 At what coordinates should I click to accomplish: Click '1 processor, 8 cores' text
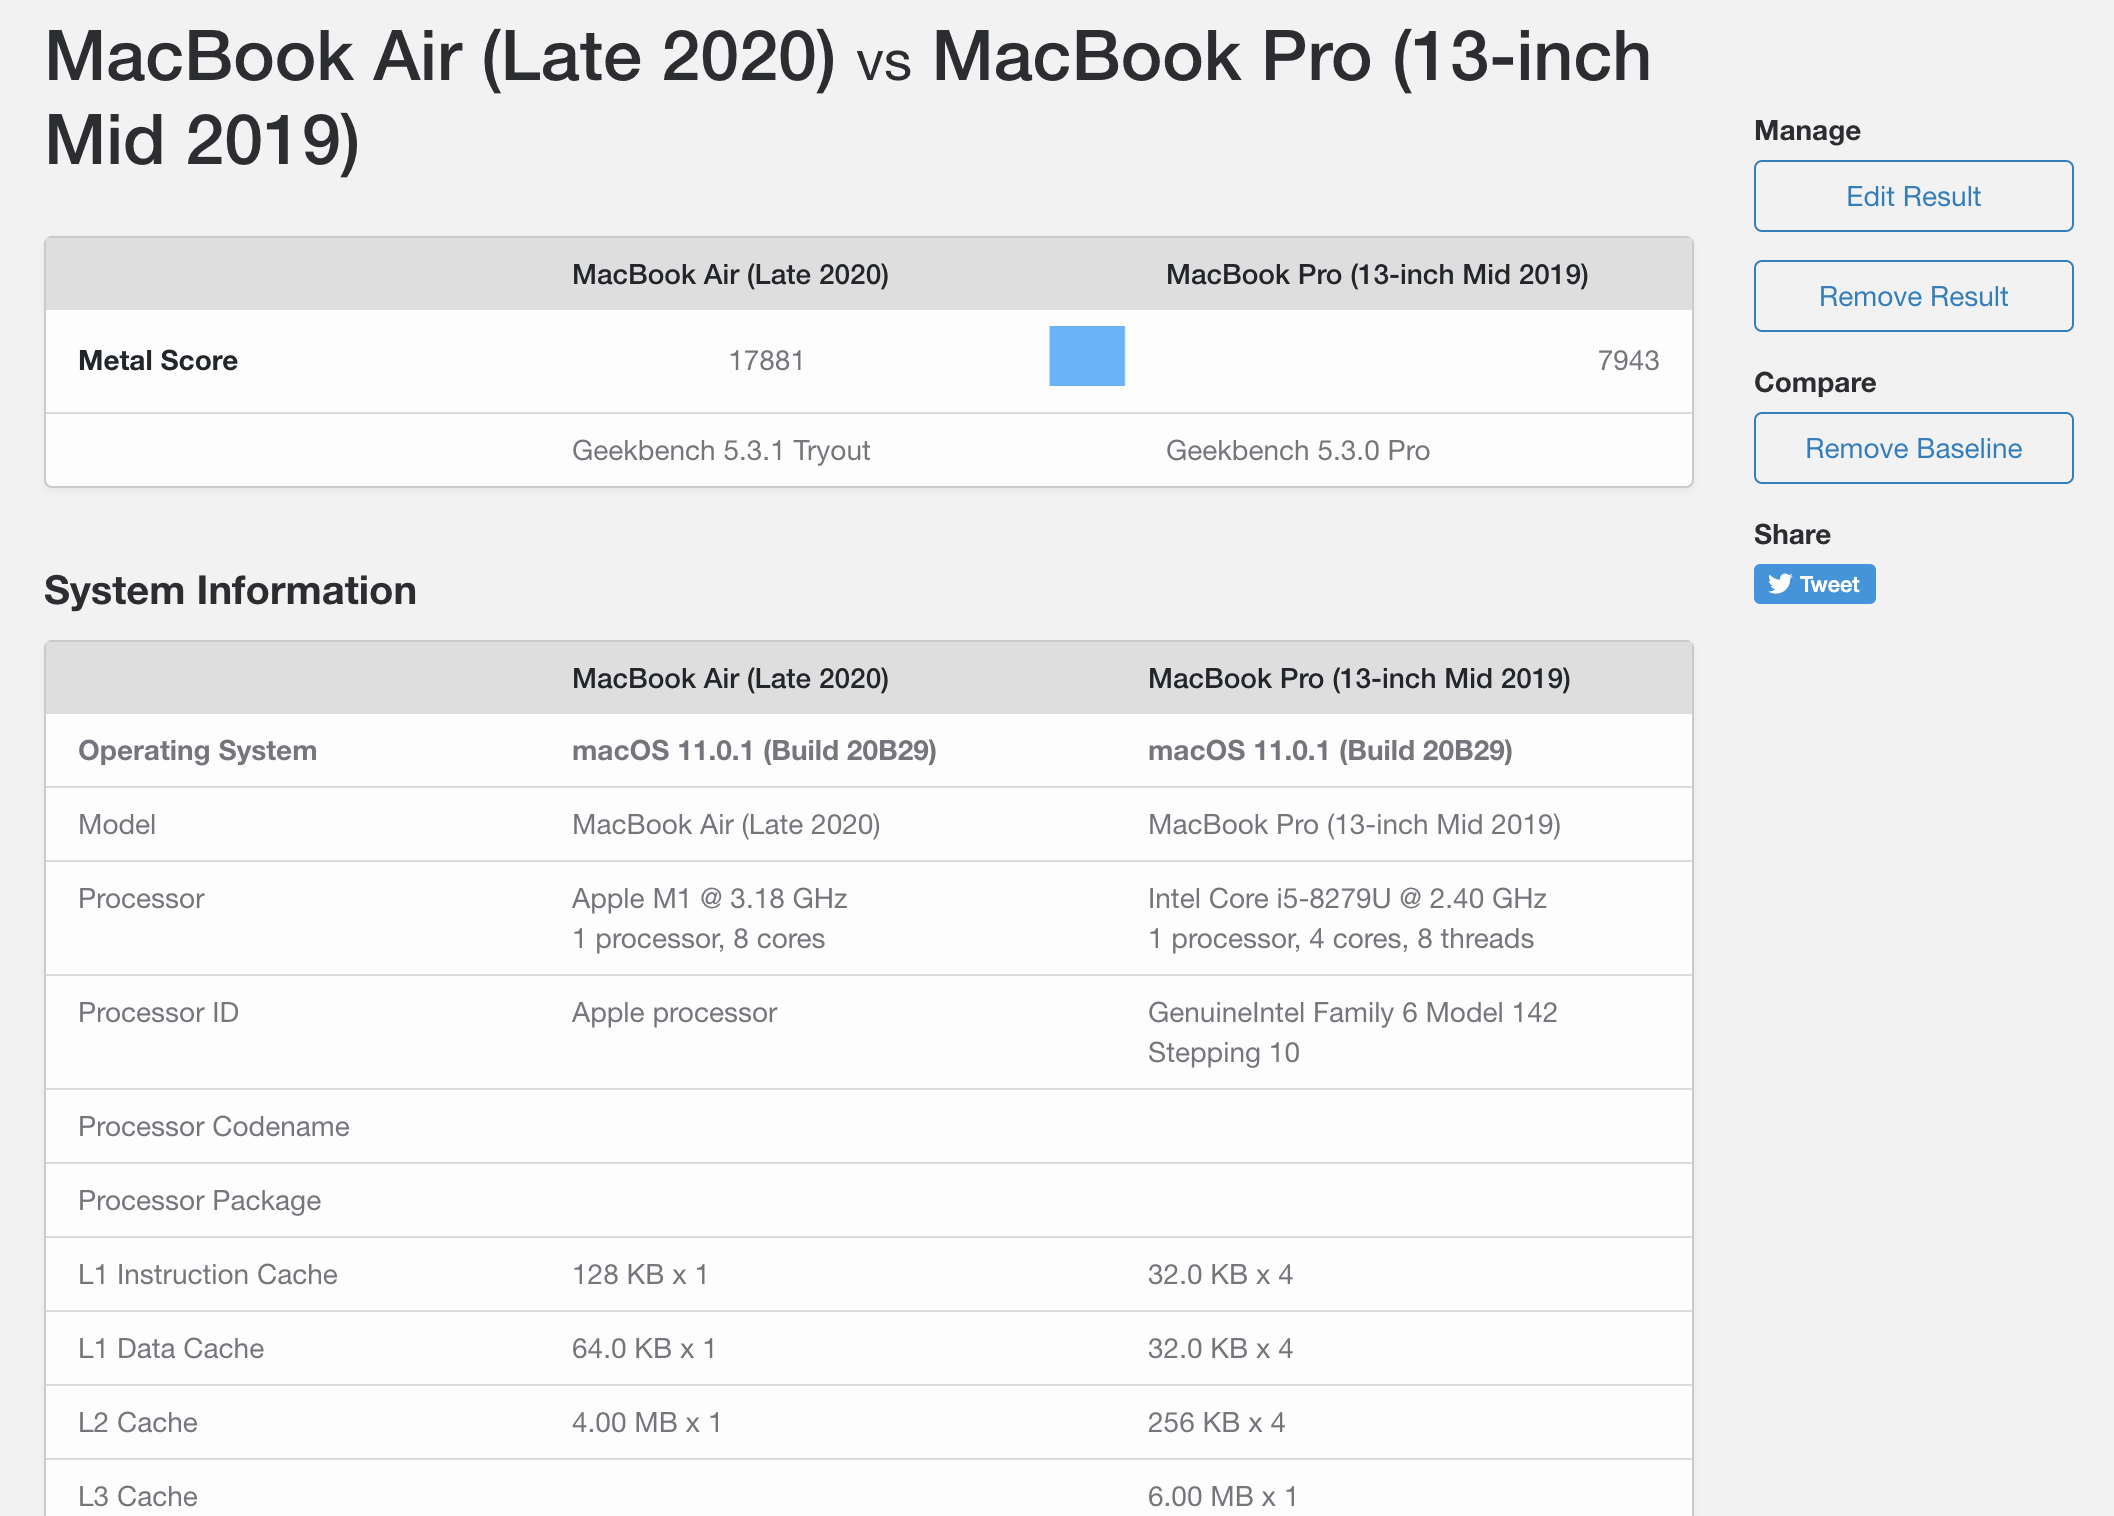pyautogui.click(x=698, y=938)
